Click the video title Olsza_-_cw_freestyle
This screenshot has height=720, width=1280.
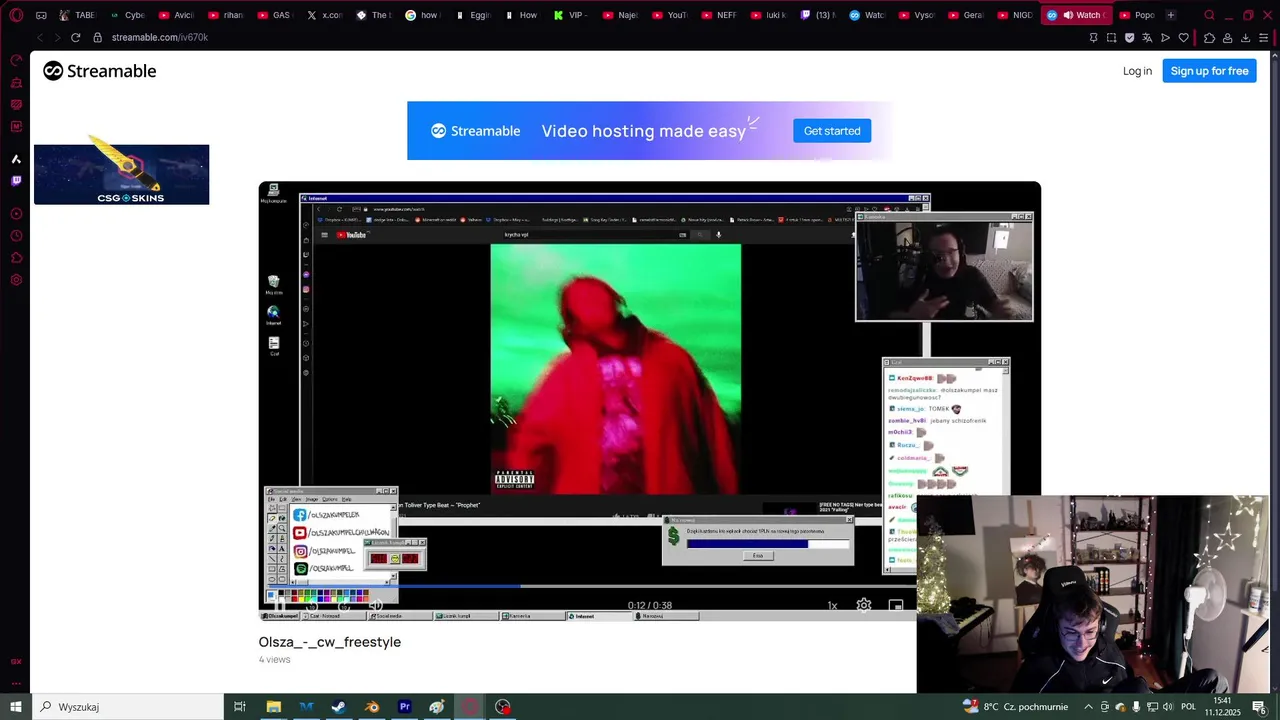(329, 642)
